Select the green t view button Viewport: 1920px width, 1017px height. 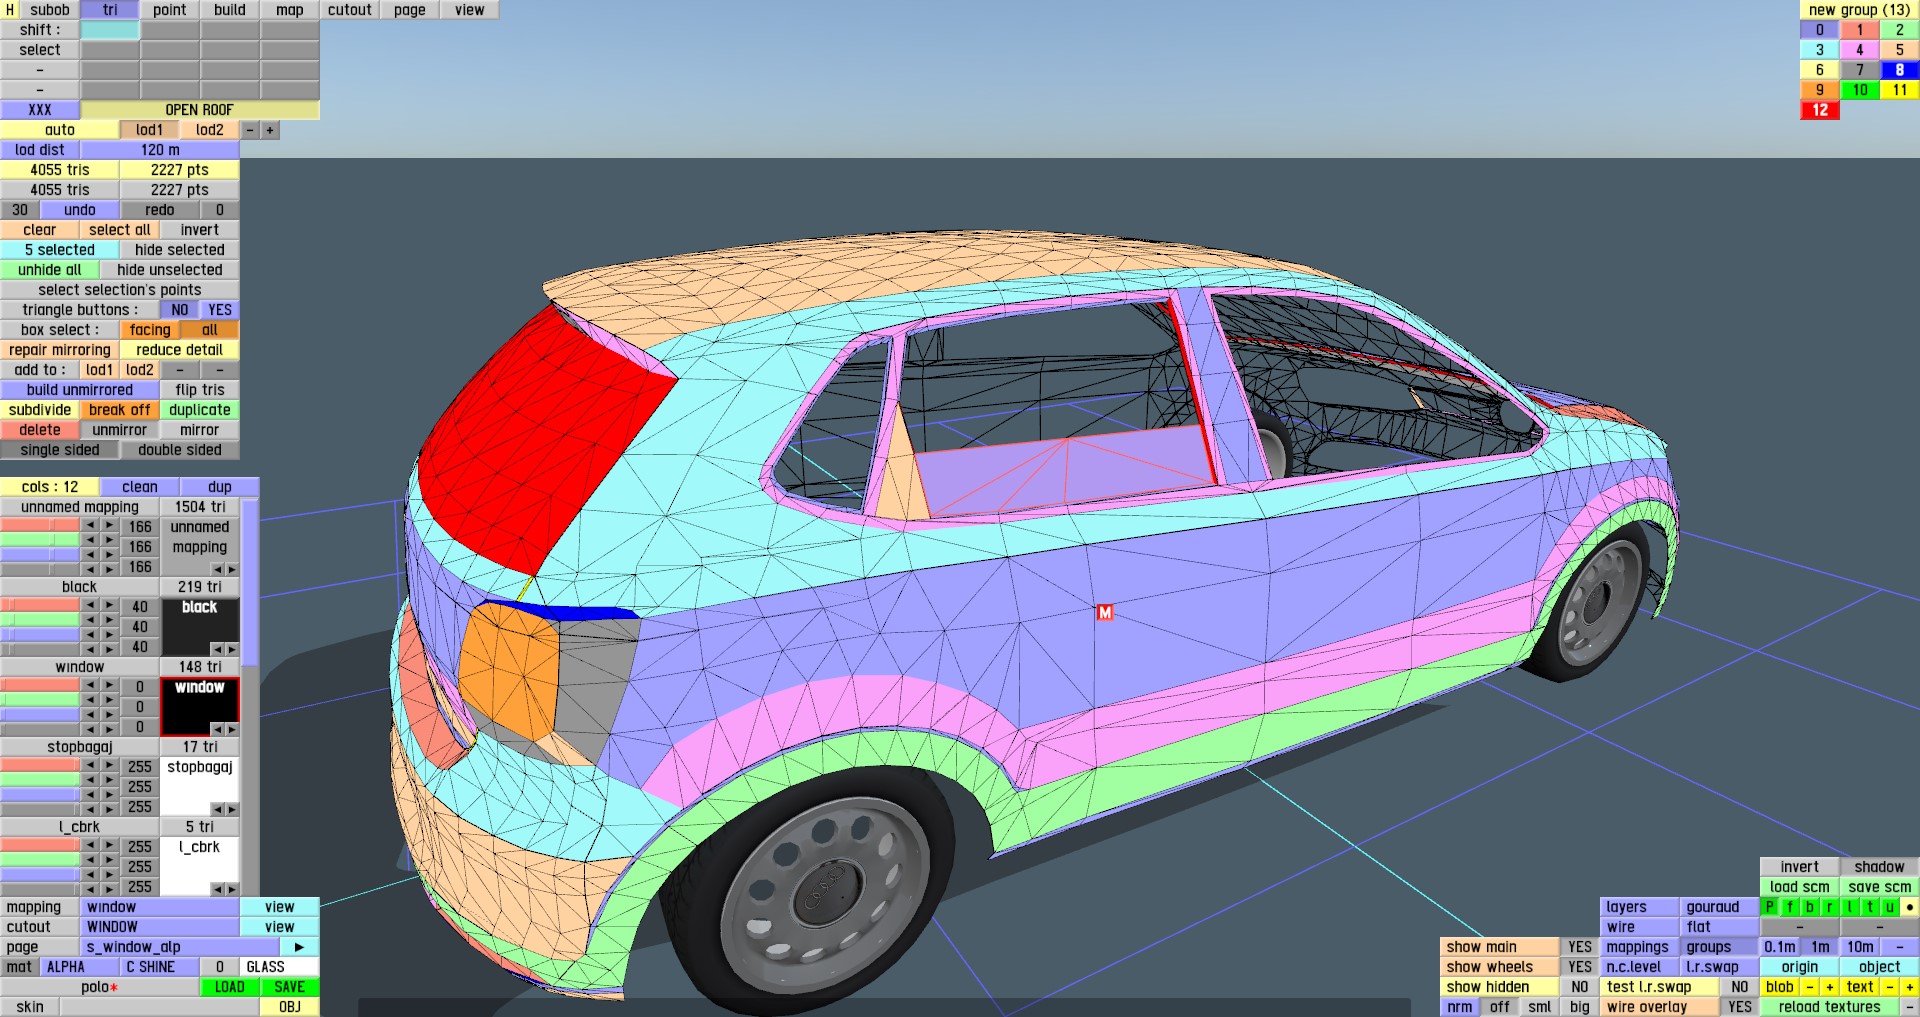(1870, 907)
